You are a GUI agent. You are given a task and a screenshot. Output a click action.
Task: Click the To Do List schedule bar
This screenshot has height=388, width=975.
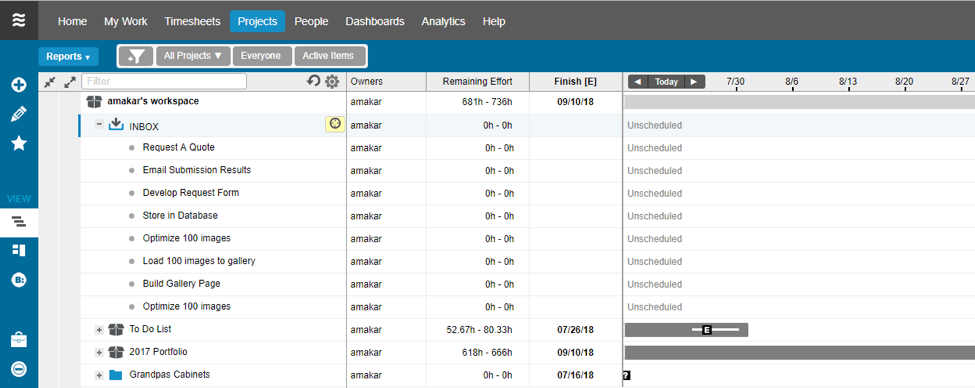tap(686, 330)
